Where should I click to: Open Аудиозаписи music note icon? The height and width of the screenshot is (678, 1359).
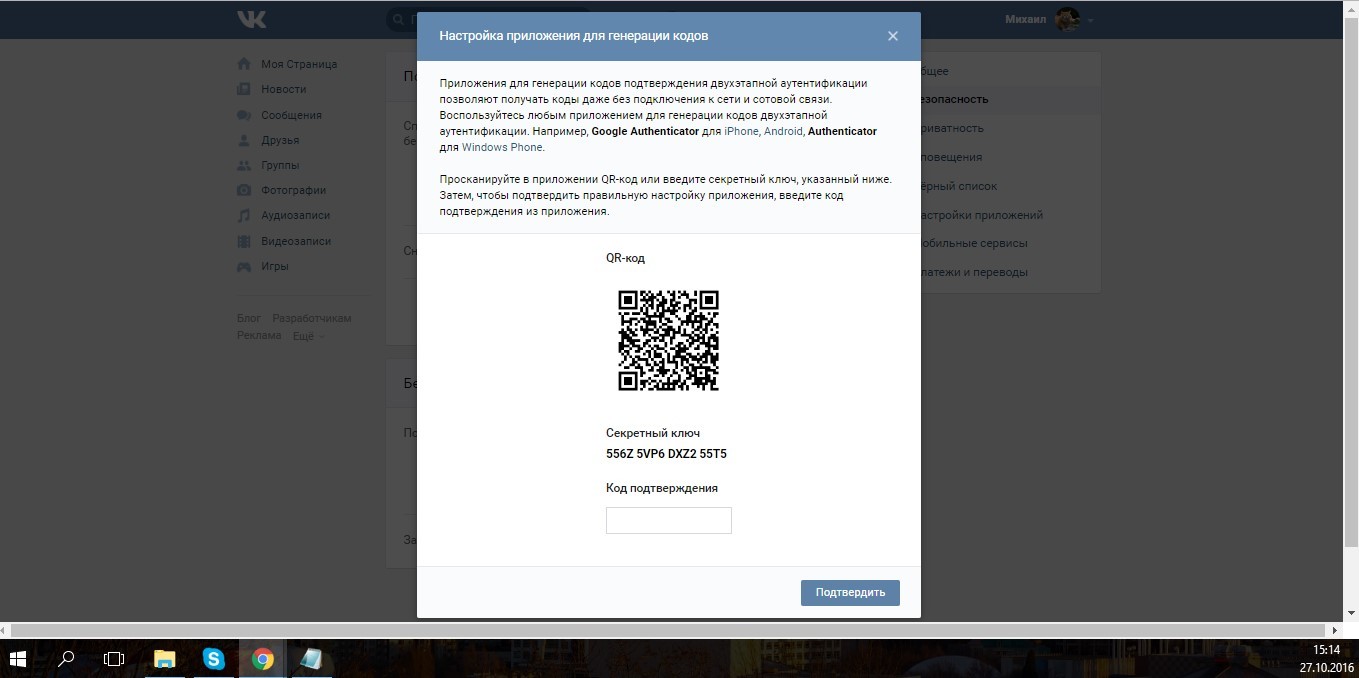pos(243,215)
